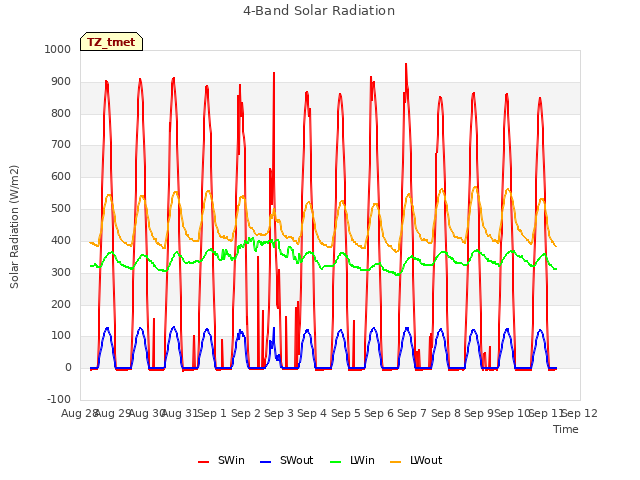Screen dimensions: 640x480
Task: Click the x-axis label Time
Action: point(566,429)
